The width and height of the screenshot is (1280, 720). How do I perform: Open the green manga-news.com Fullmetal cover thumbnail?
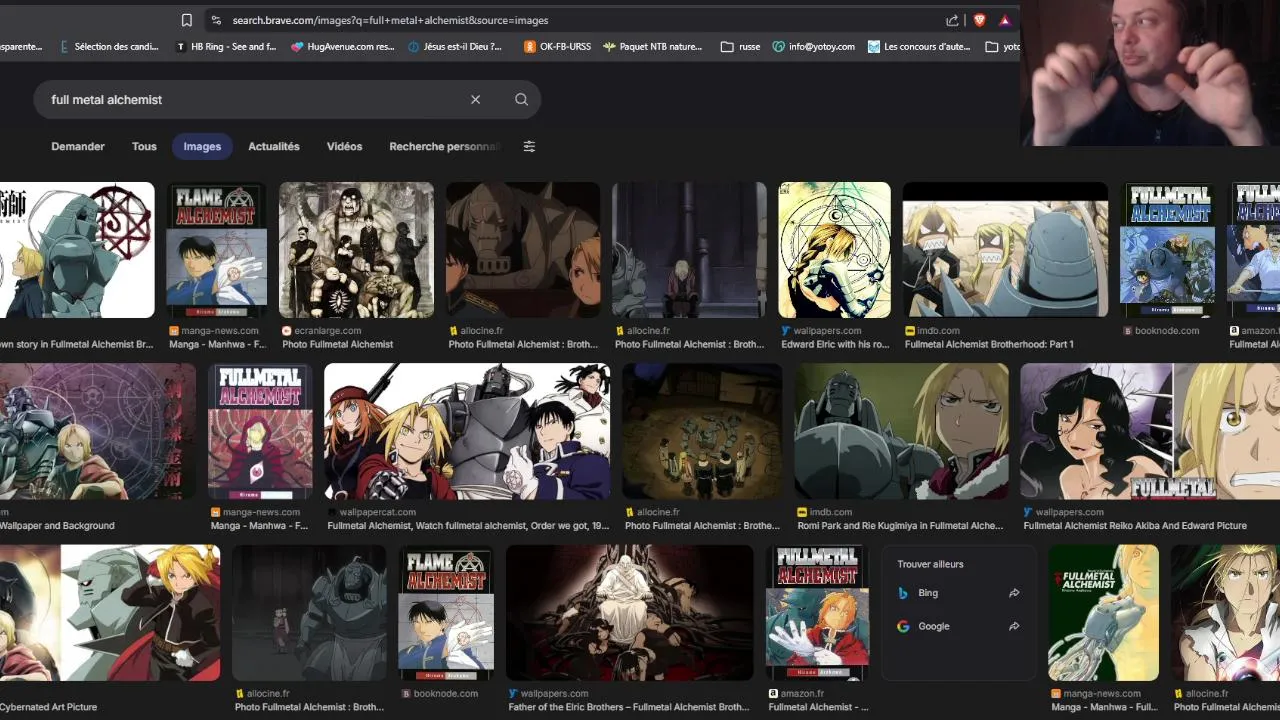1103,612
